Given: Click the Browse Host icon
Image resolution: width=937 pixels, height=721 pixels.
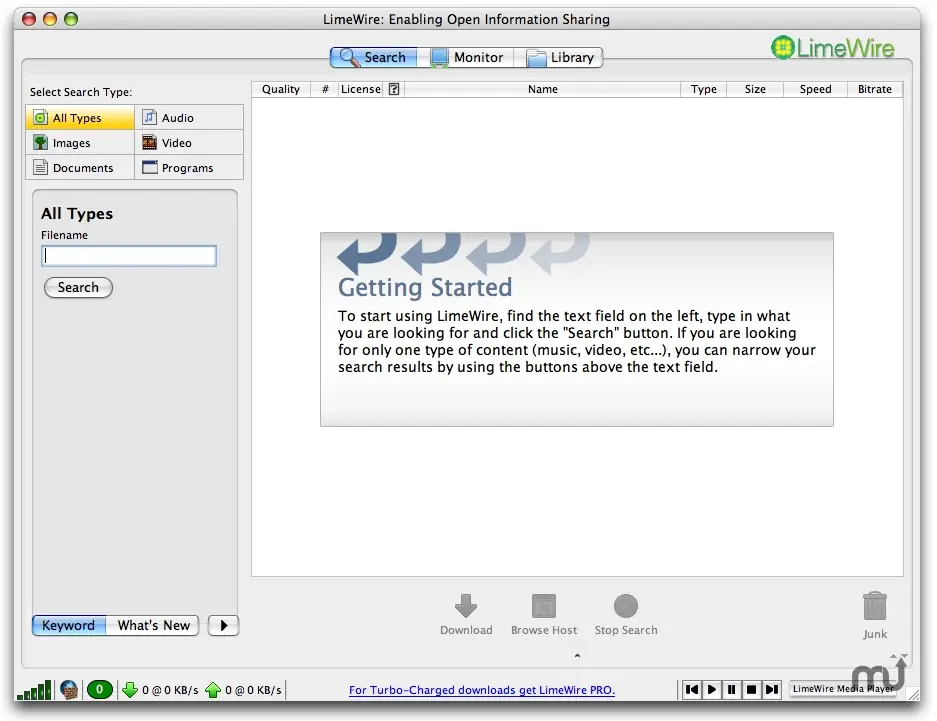Looking at the screenshot, I should click(x=544, y=606).
